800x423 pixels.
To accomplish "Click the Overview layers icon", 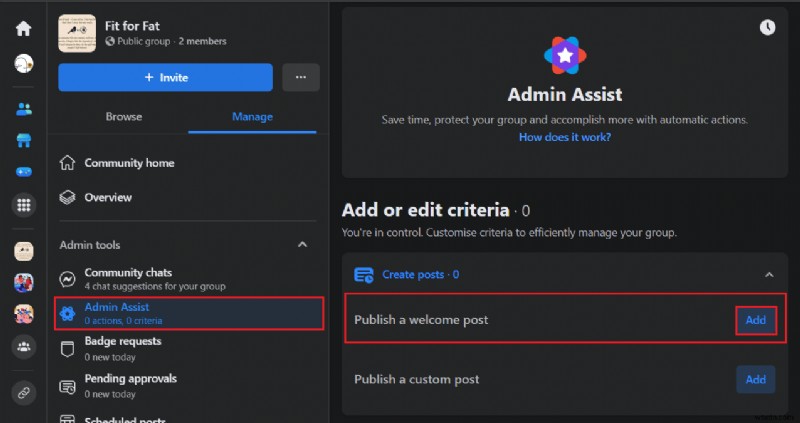I will 67,197.
